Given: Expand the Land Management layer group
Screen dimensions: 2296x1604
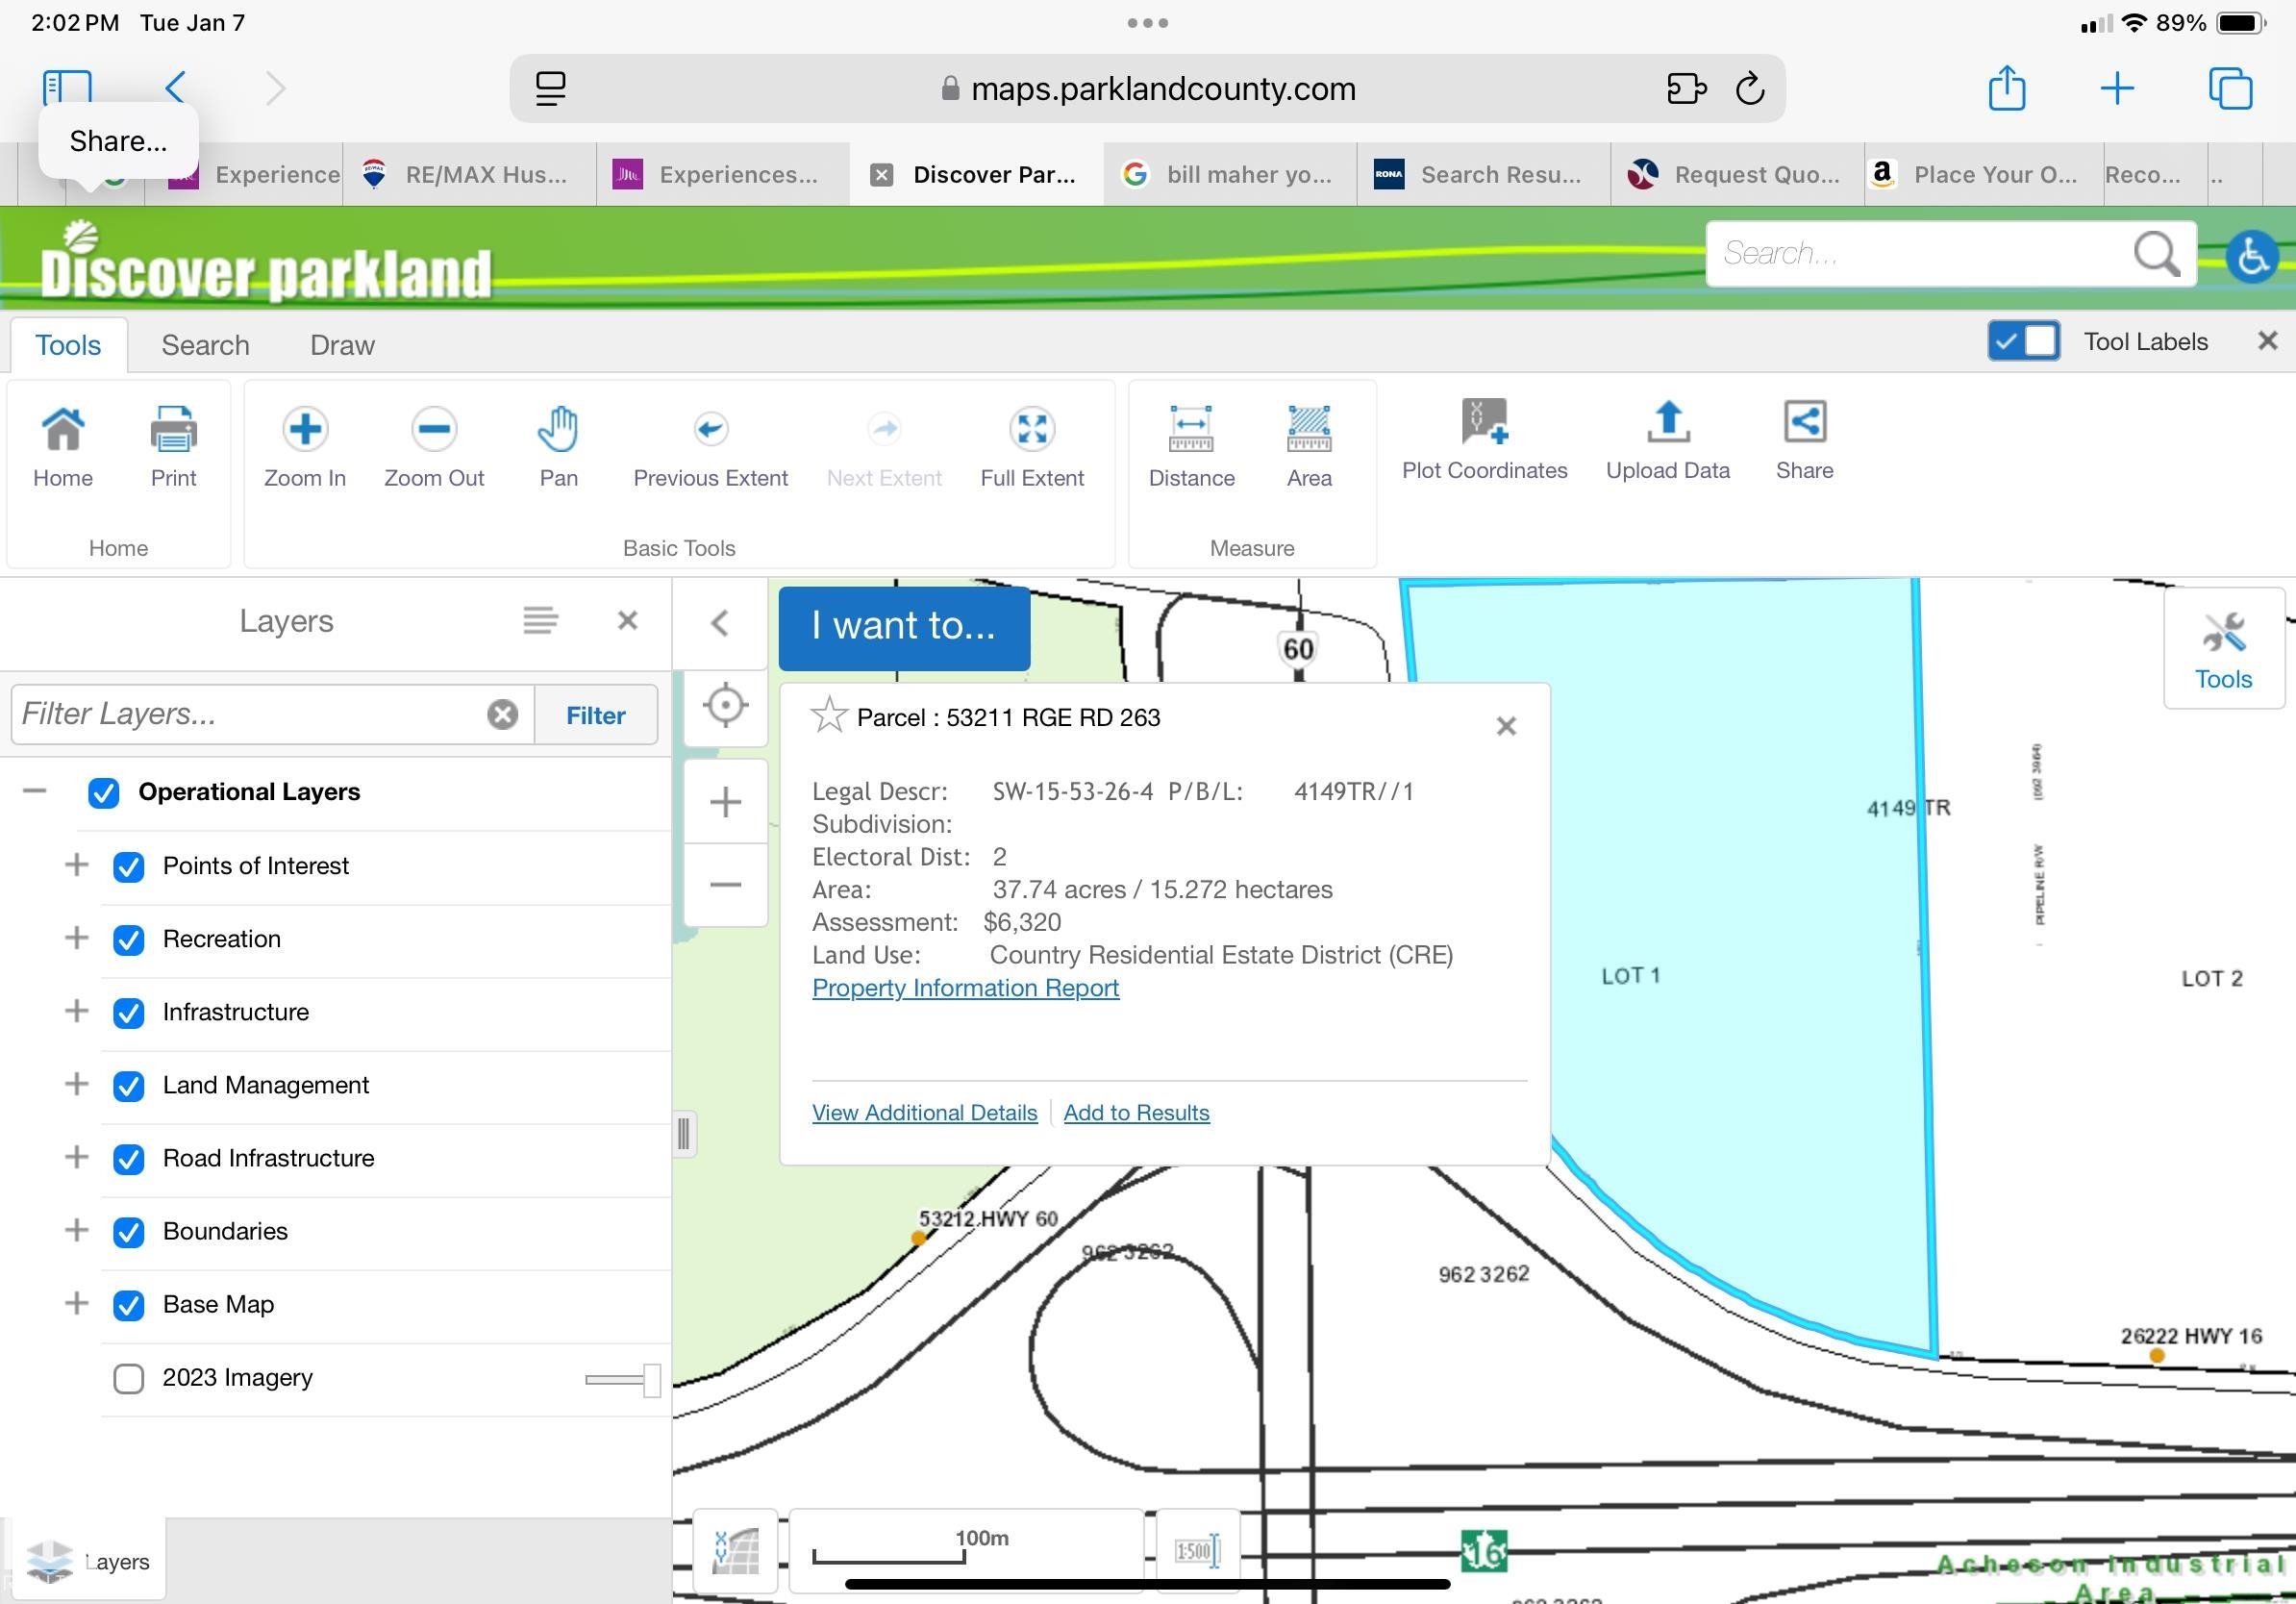Looking at the screenshot, I should [76, 1084].
